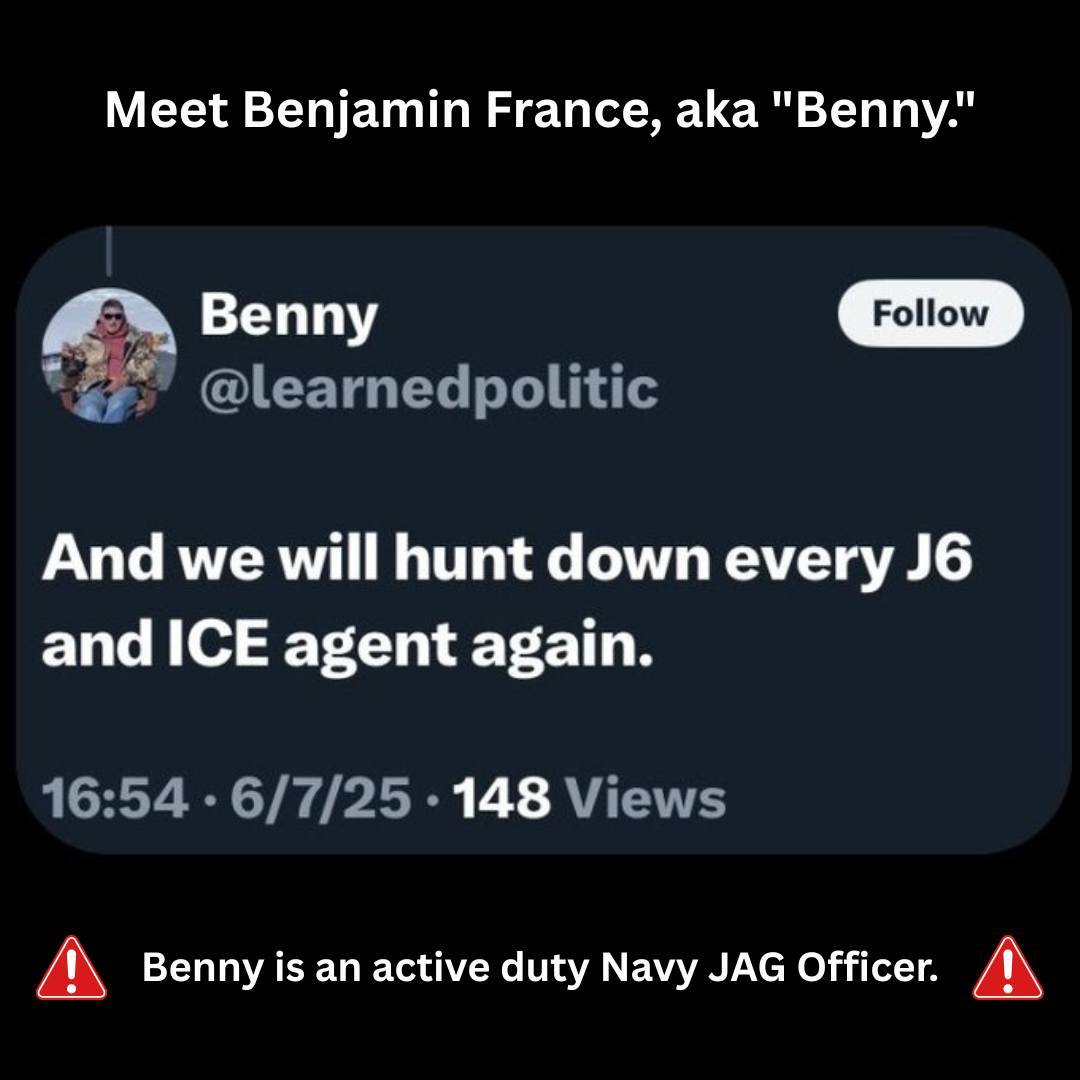This screenshot has height=1080, width=1080.
Task: Click the thread connector line above avatar
Action: 108,252
